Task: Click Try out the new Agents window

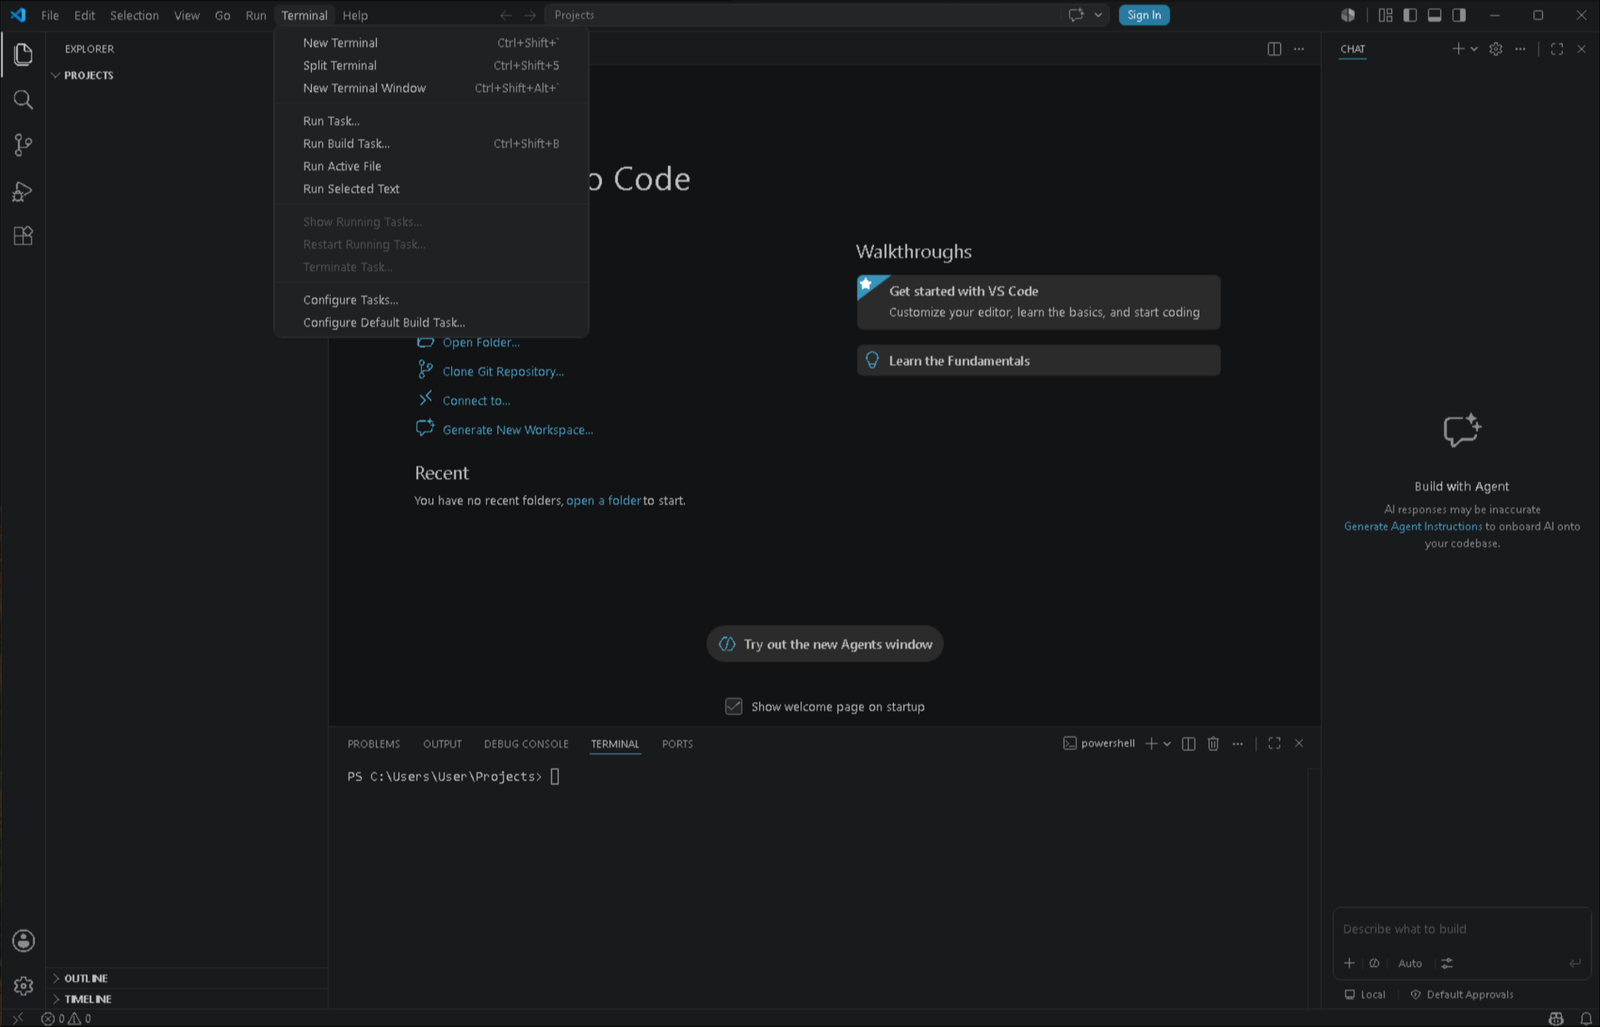Action: [x=825, y=644]
